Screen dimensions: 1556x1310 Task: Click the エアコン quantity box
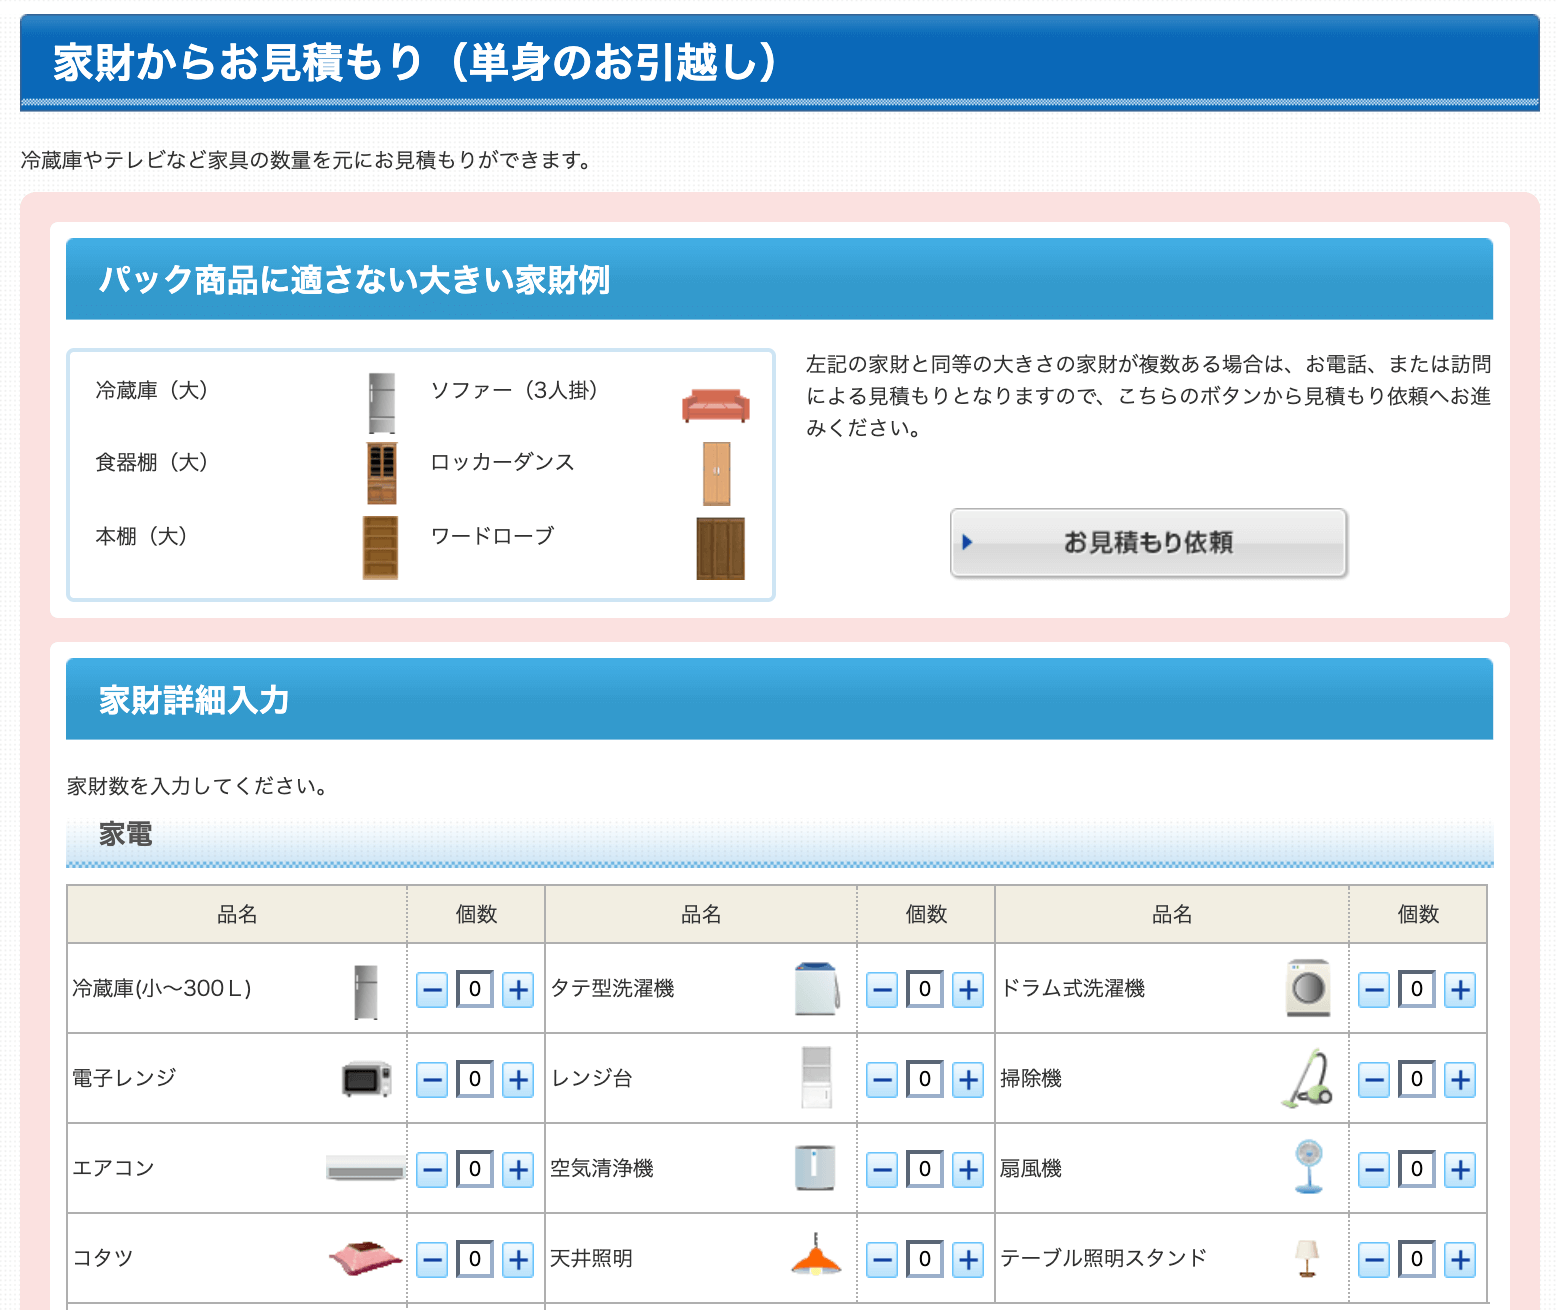click(x=475, y=1169)
